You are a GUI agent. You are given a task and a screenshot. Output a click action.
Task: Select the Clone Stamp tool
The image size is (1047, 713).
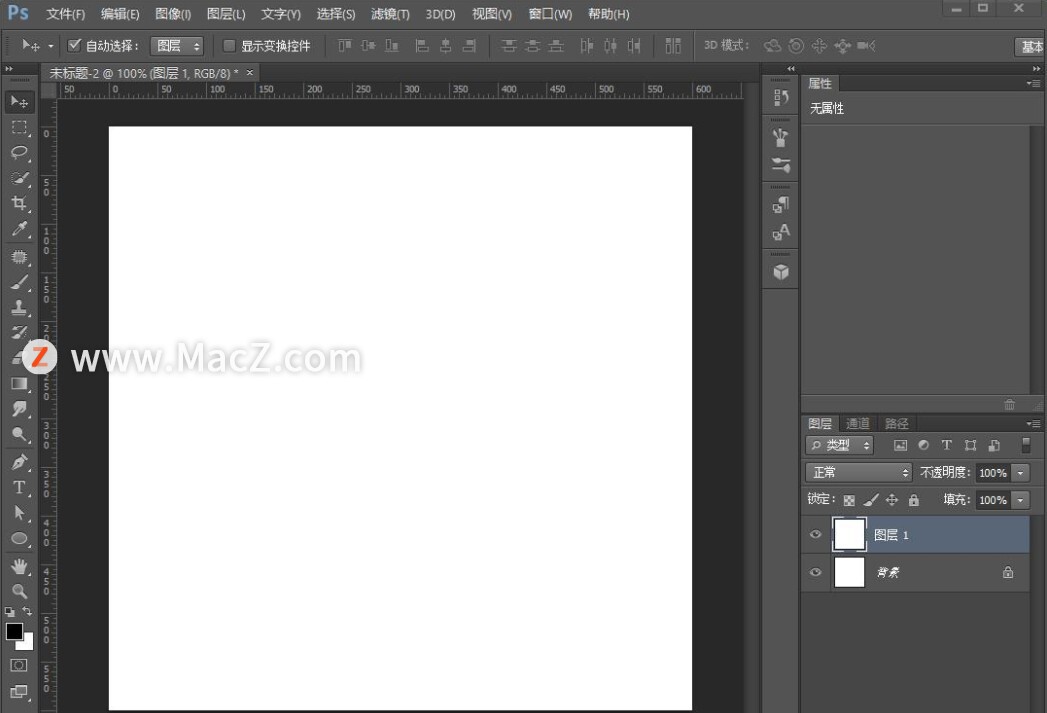19,307
